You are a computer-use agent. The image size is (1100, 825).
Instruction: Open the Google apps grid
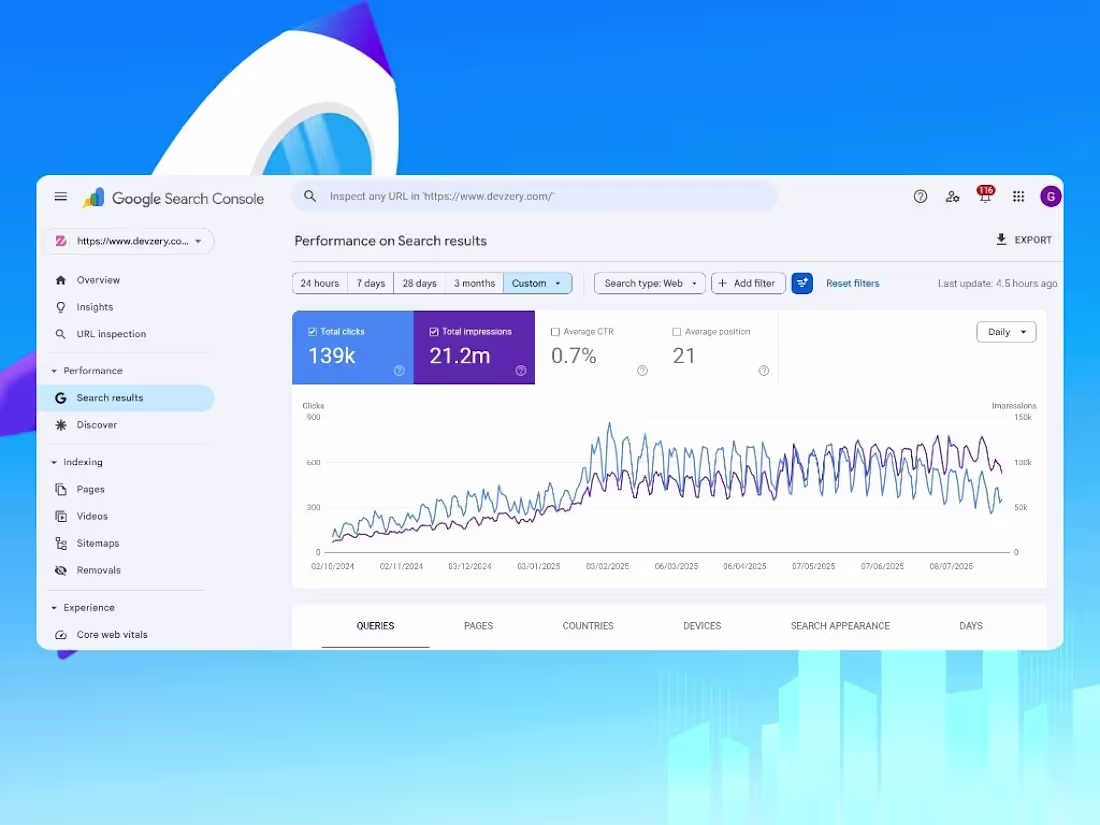coord(1018,196)
